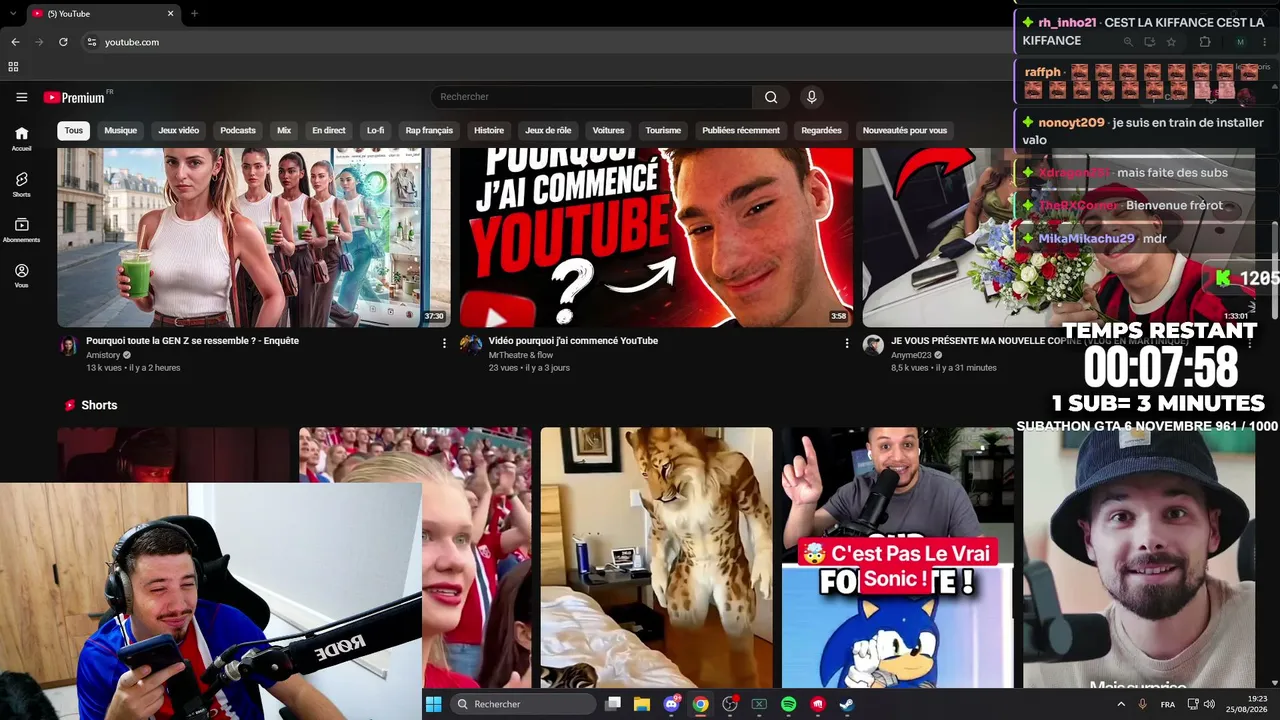Click the Chrome taskbar icon
Image resolution: width=1280 pixels, height=720 pixels.
tap(701, 704)
